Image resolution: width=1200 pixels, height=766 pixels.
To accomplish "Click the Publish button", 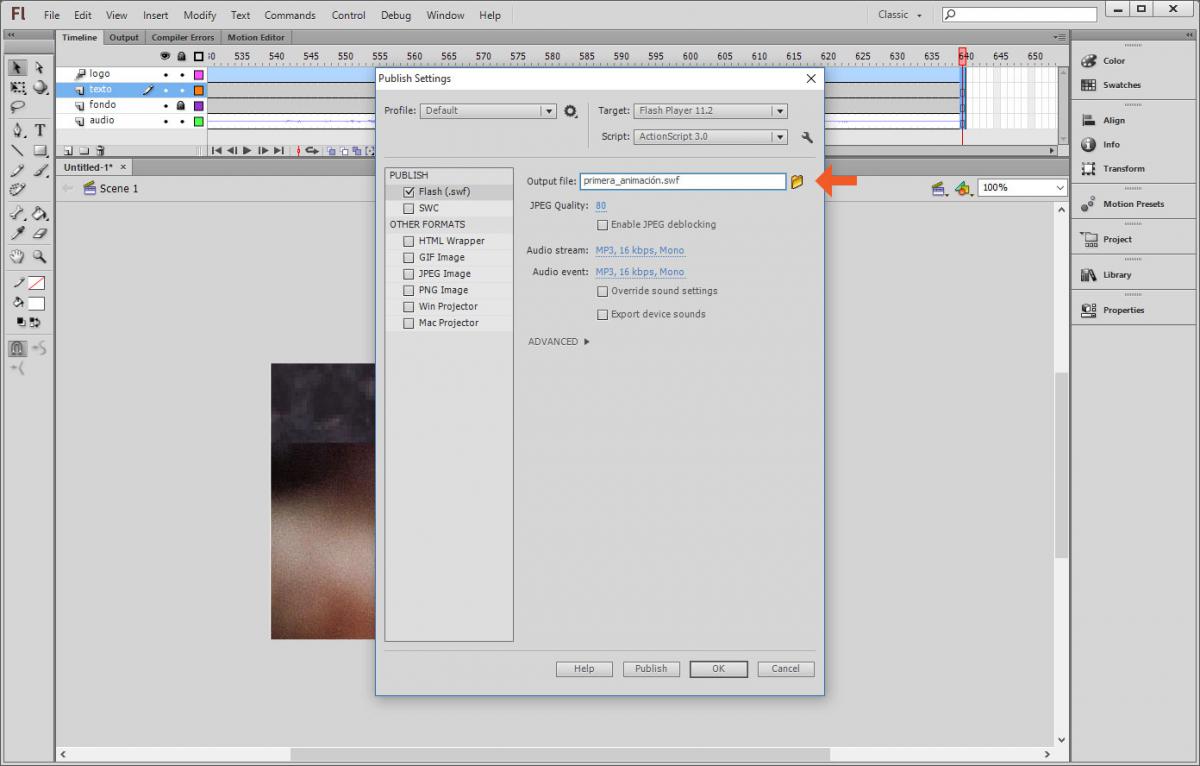I will (x=651, y=669).
